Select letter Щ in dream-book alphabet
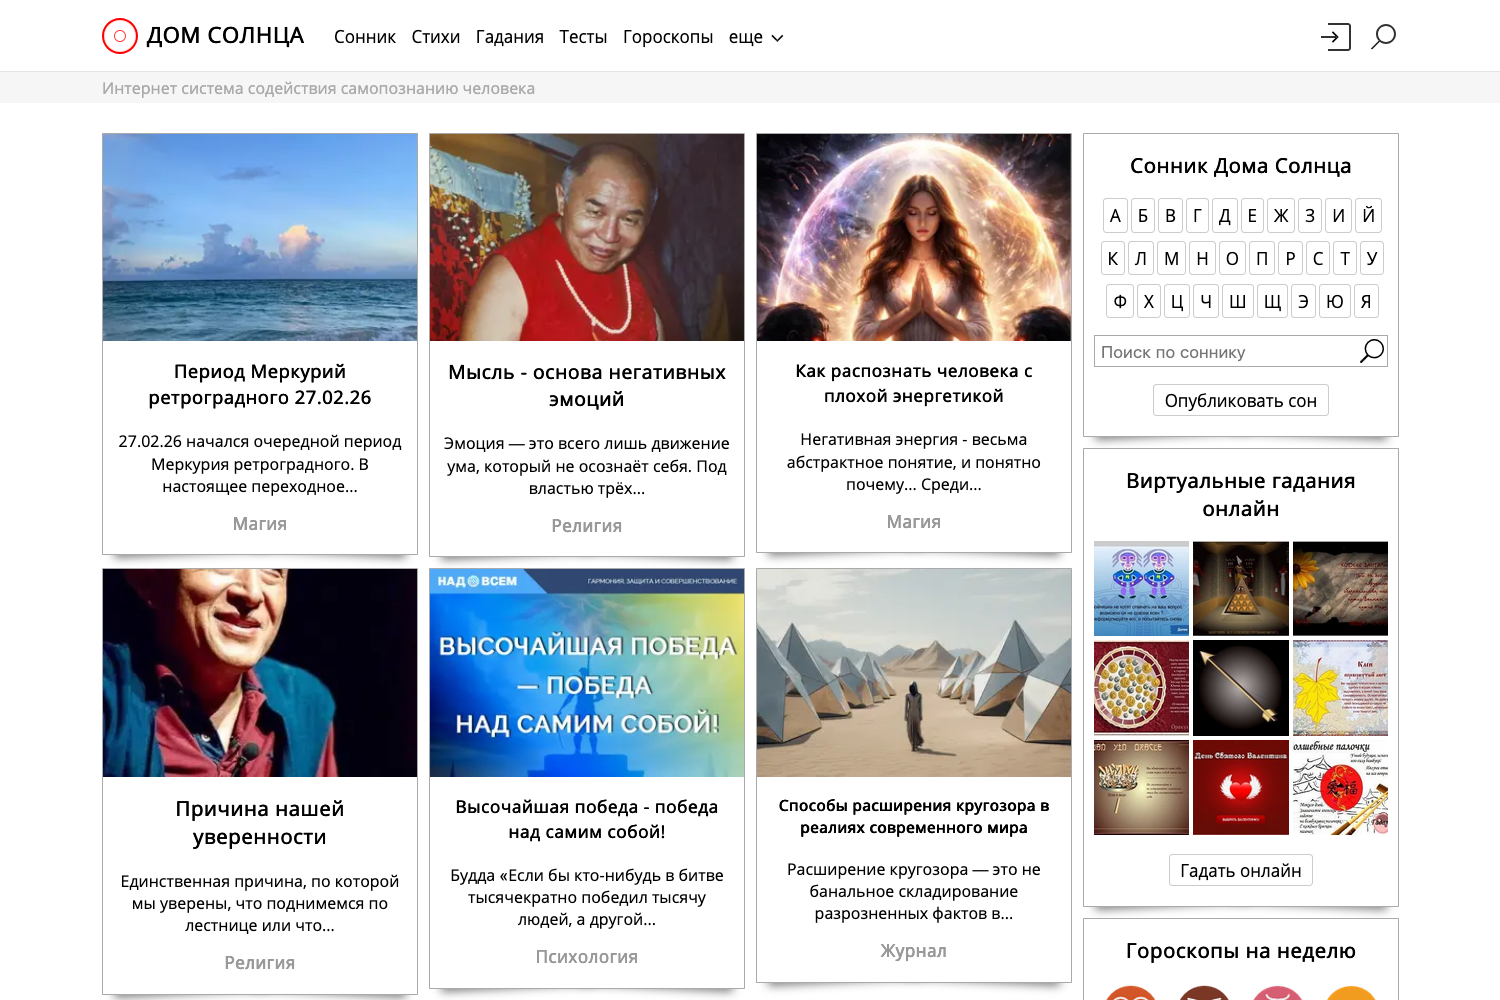The height and width of the screenshot is (1000, 1500). click(x=1272, y=301)
